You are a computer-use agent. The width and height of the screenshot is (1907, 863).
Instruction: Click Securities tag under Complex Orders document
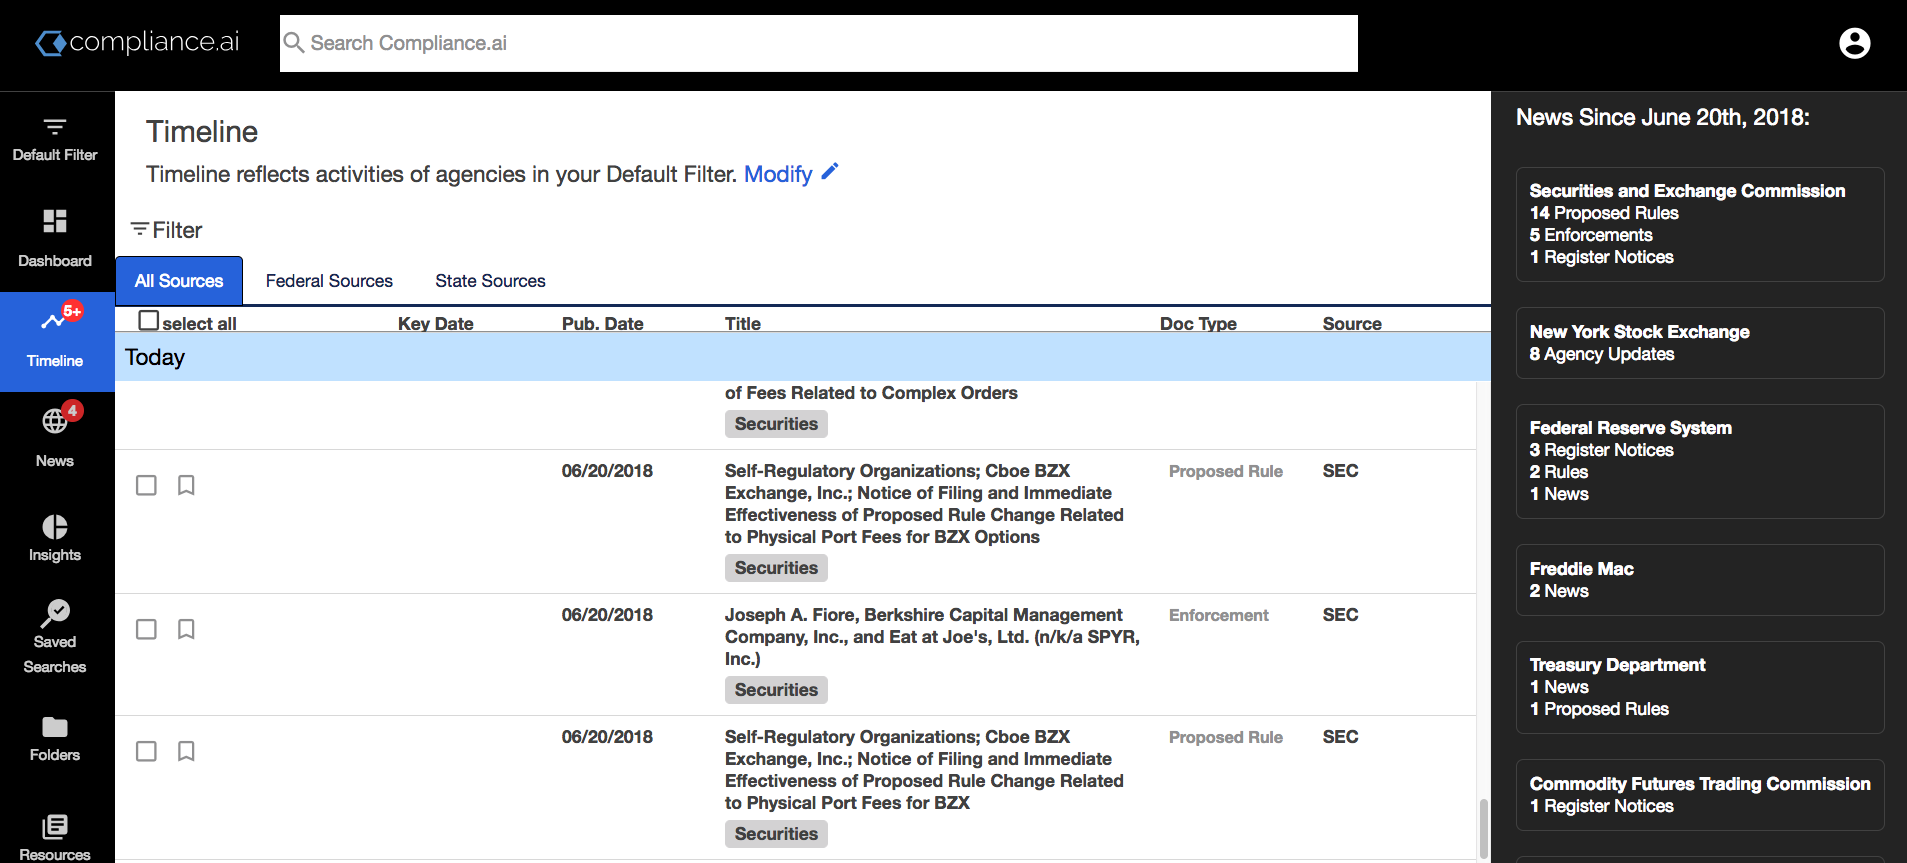click(x=776, y=424)
